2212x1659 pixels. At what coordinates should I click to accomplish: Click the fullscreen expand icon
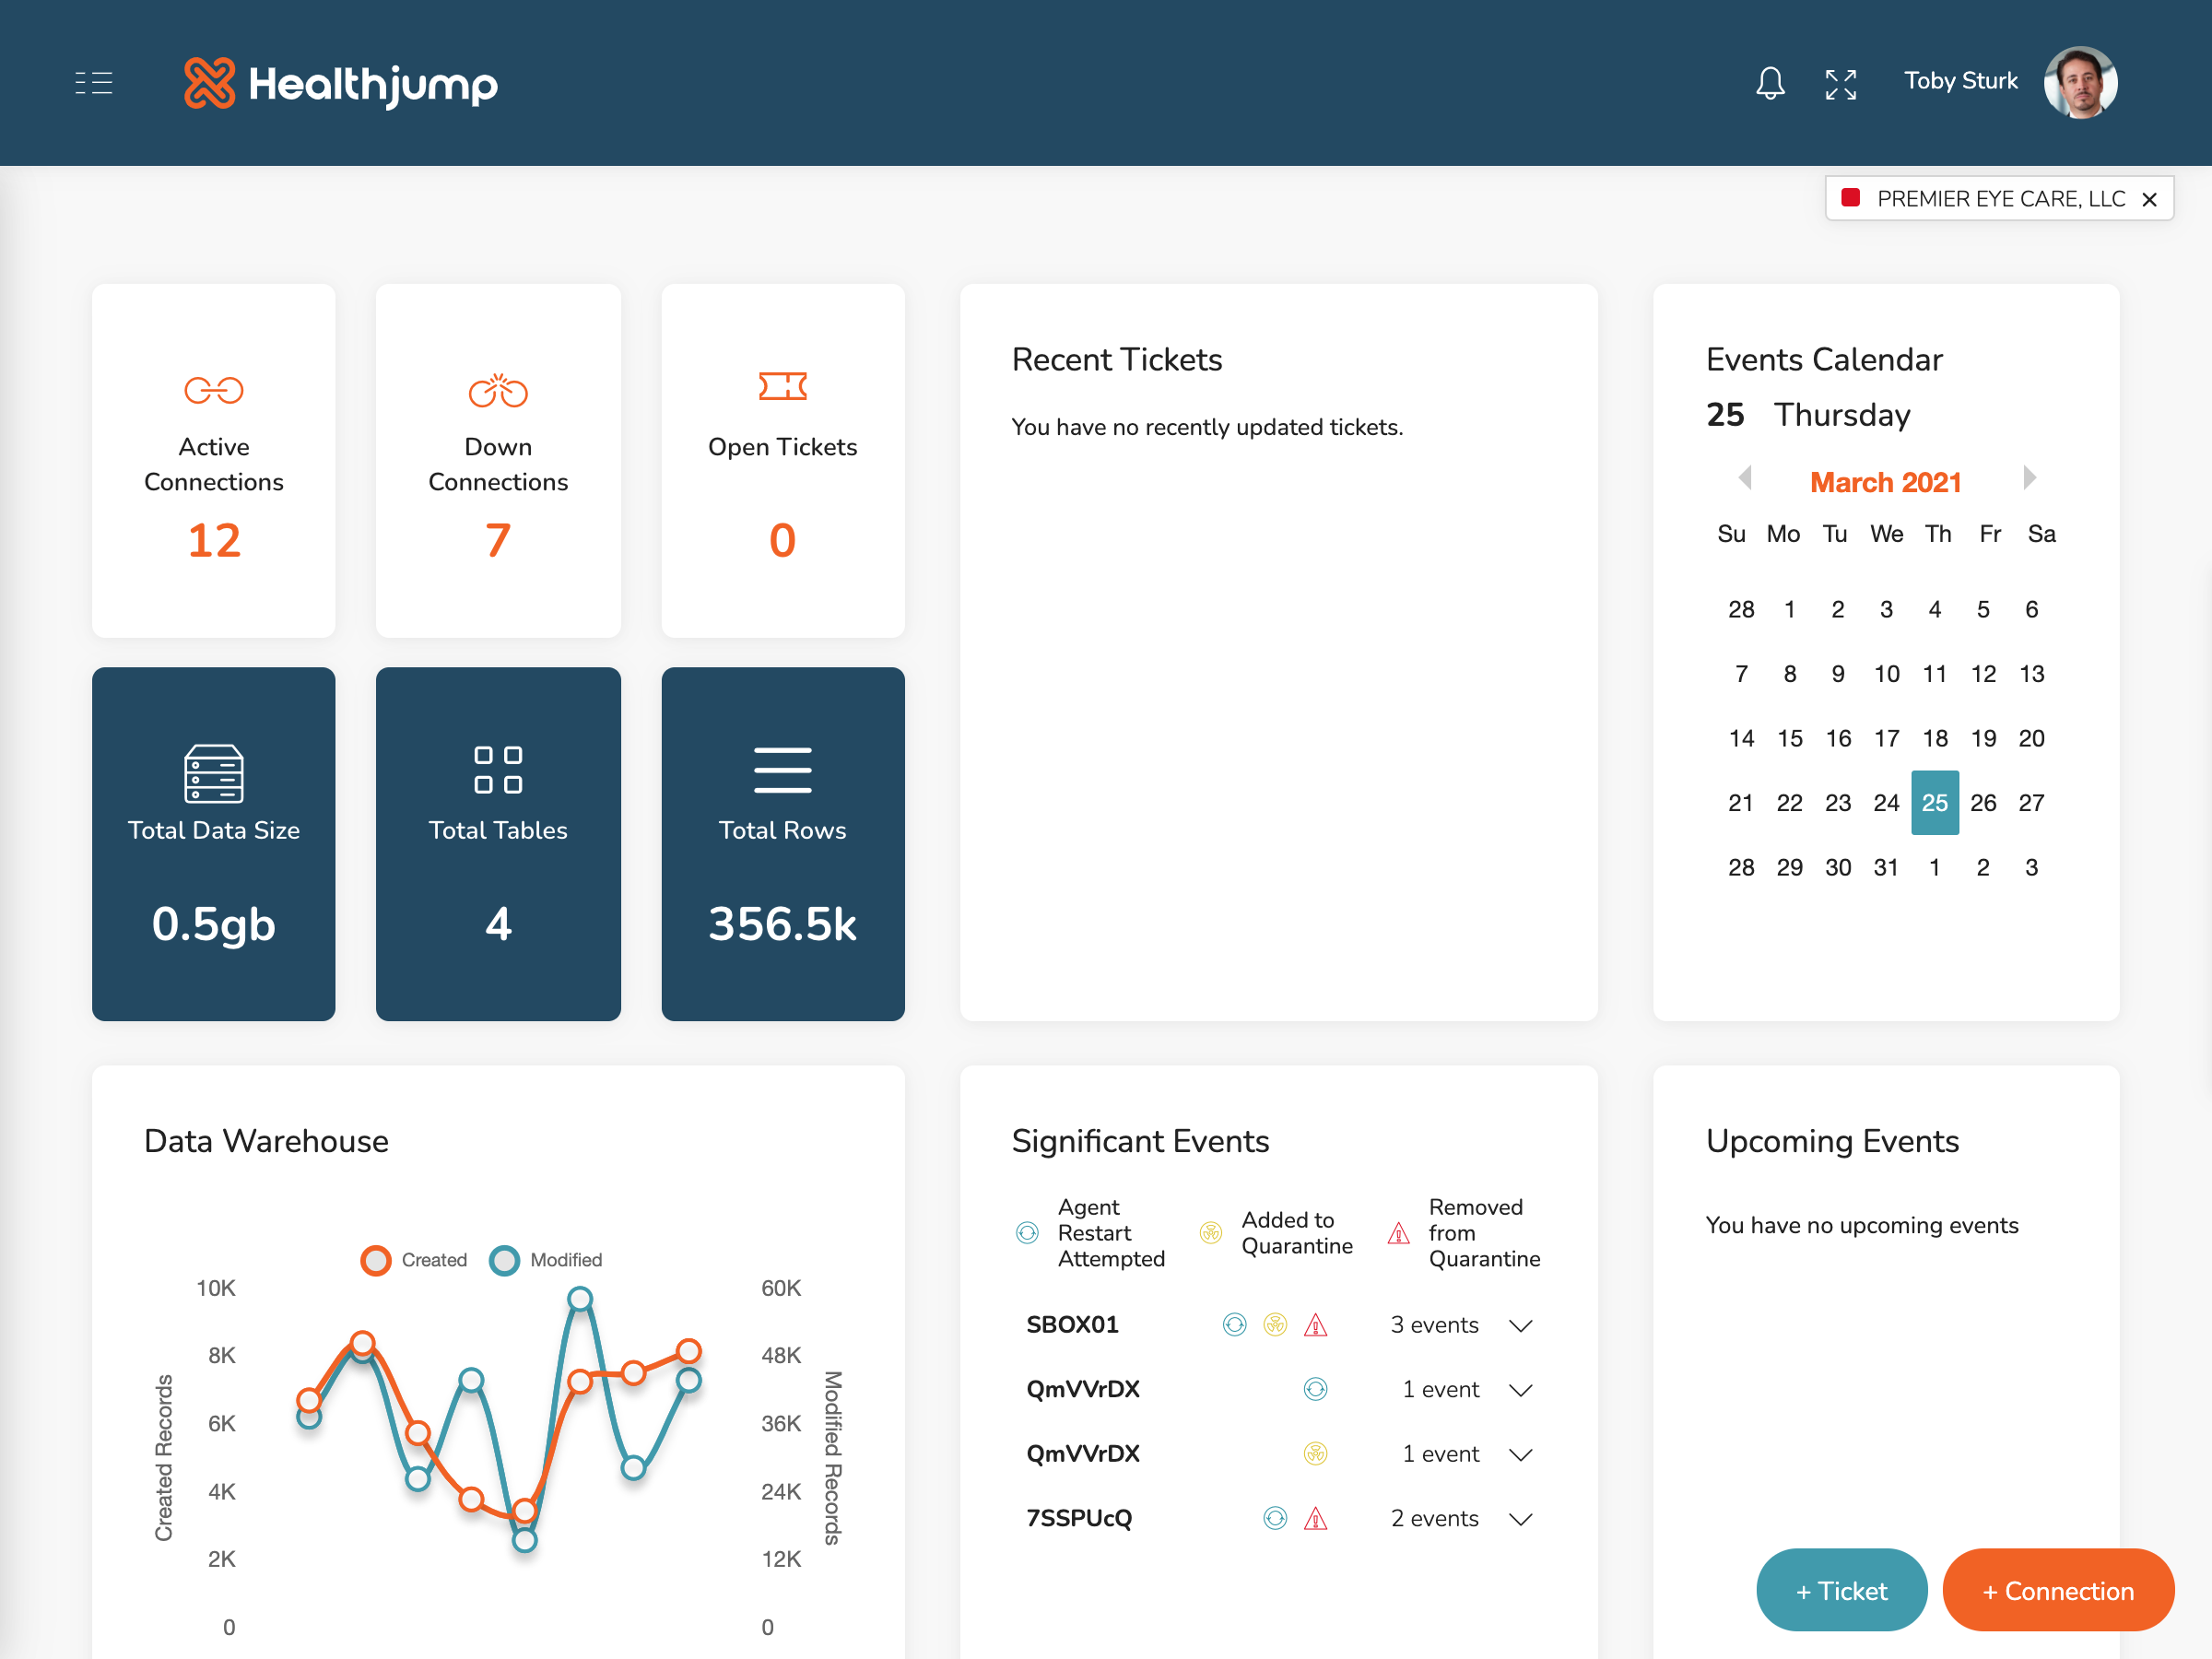tap(1841, 84)
